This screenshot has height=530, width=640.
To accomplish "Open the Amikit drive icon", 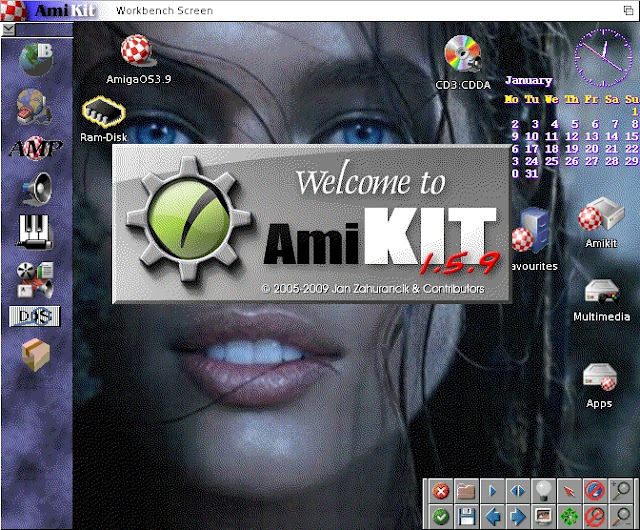I will (601, 215).
